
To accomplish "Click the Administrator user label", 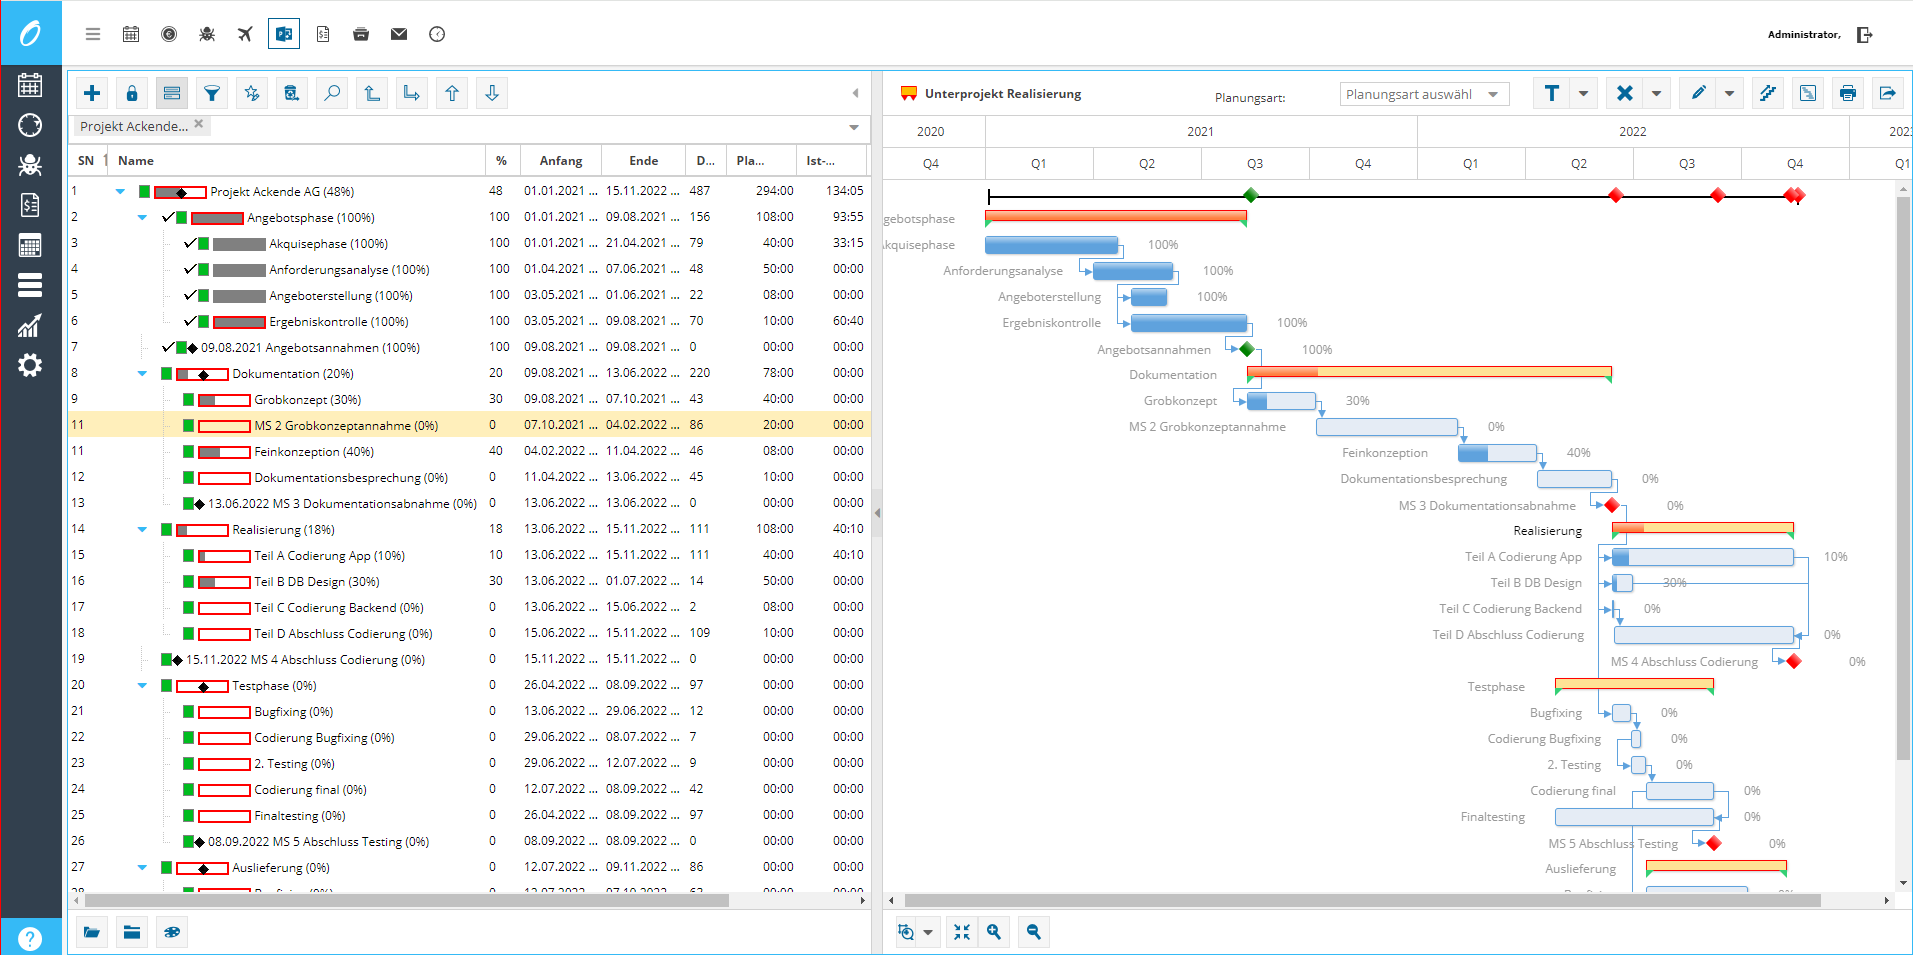I will click(x=1803, y=34).
